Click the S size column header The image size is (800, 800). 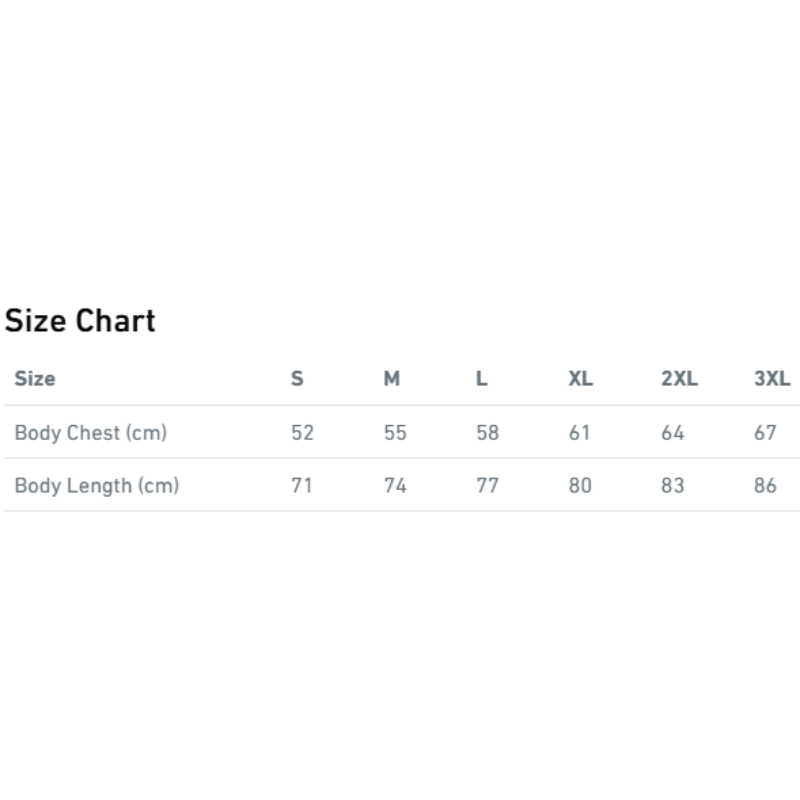click(297, 379)
